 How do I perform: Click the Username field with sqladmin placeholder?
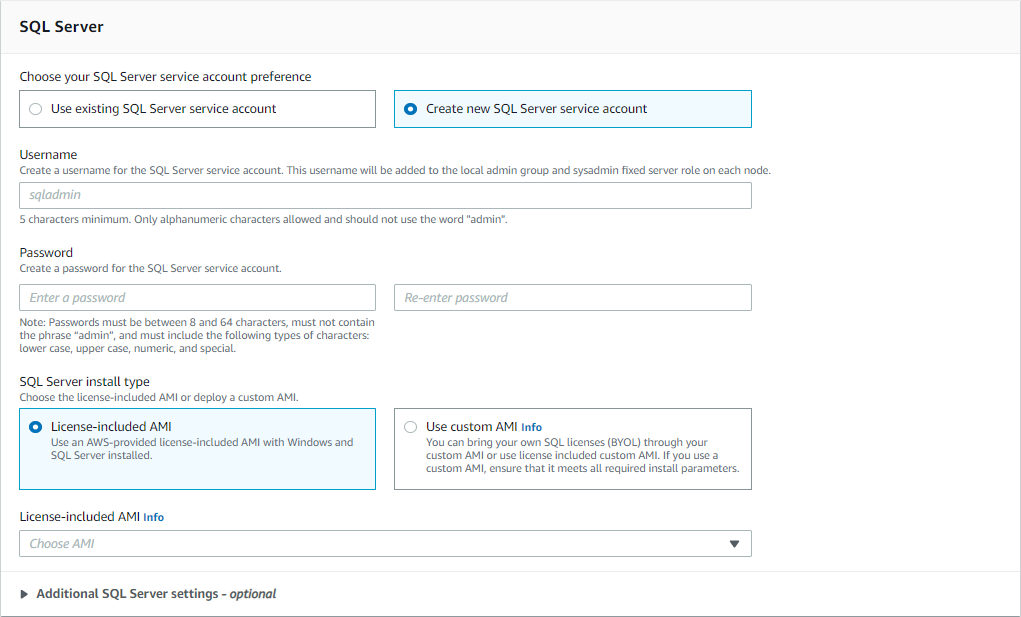coord(385,195)
